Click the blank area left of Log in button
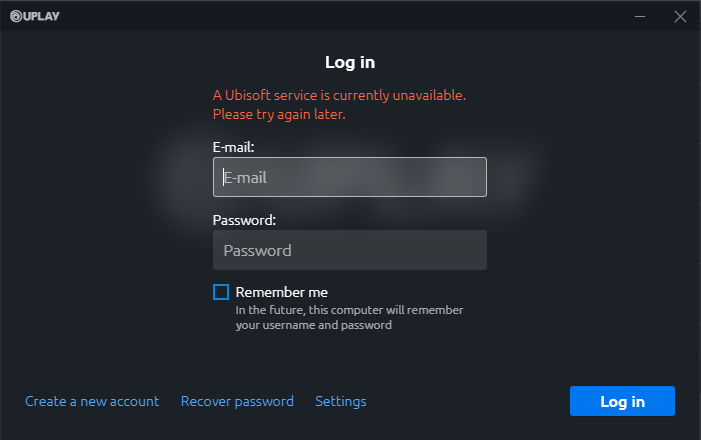This screenshot has width=701, height=440. [470, 401]
